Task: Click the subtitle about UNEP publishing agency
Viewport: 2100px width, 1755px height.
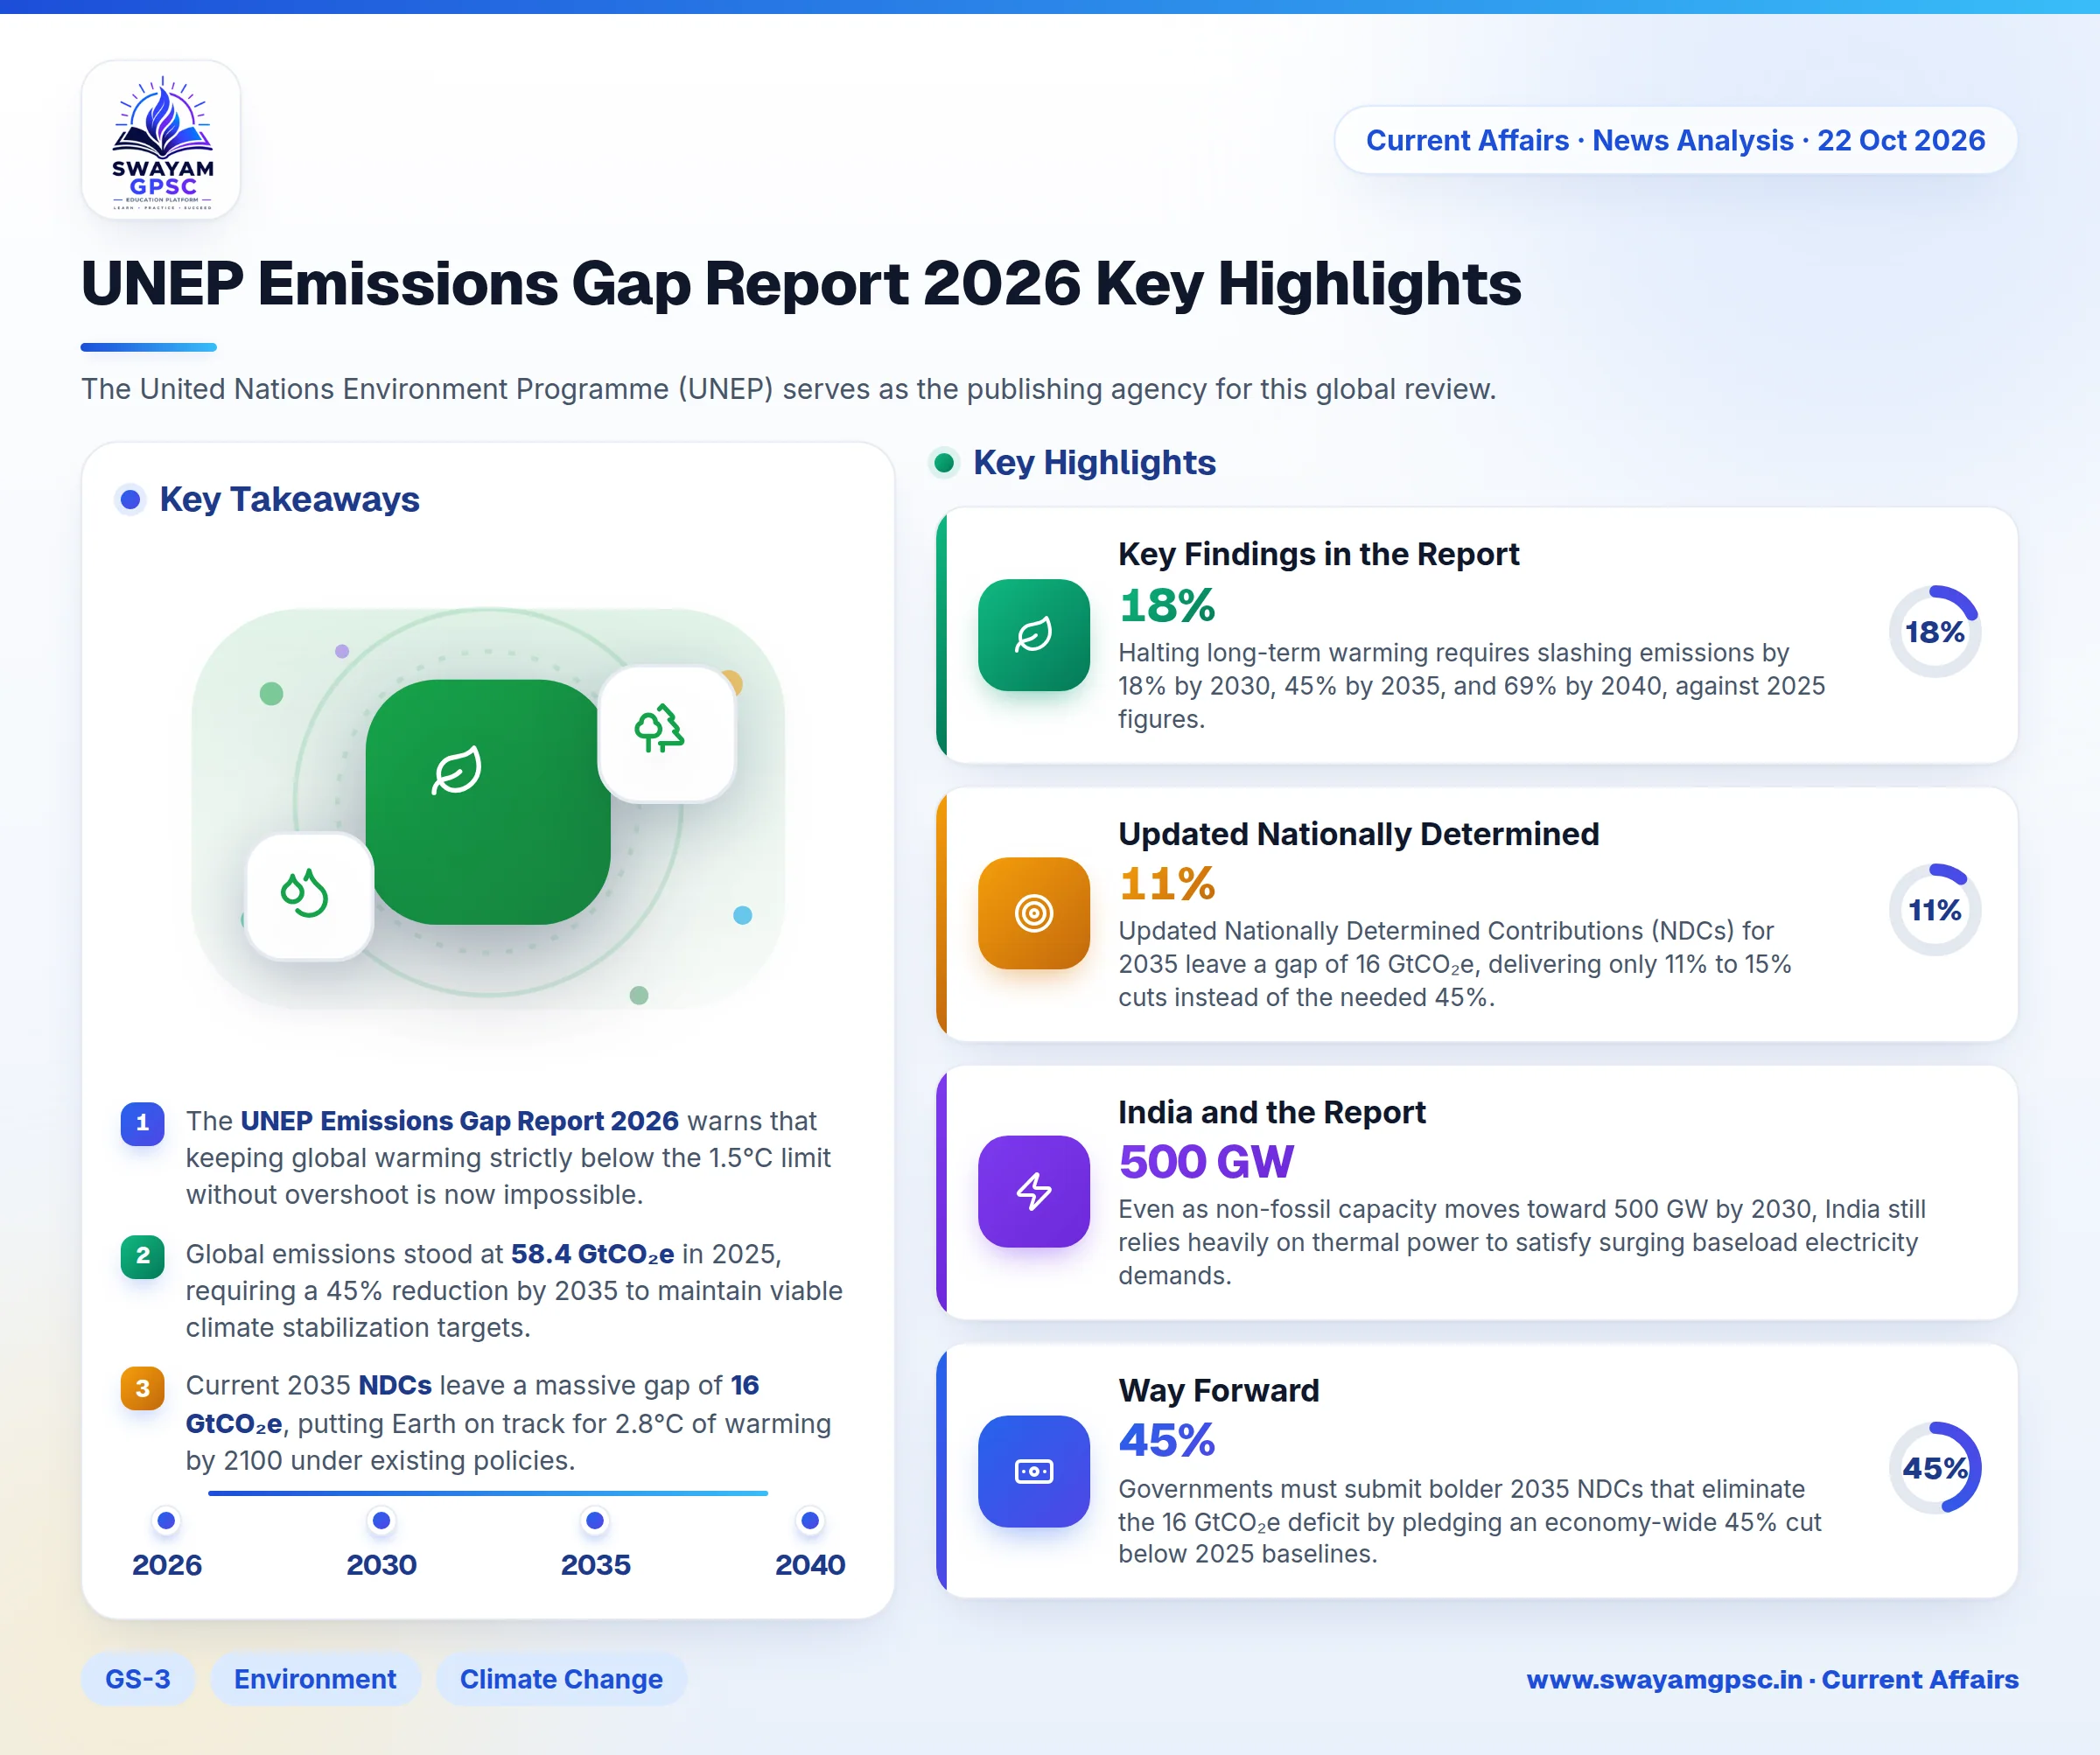Action: coord(788,389)
